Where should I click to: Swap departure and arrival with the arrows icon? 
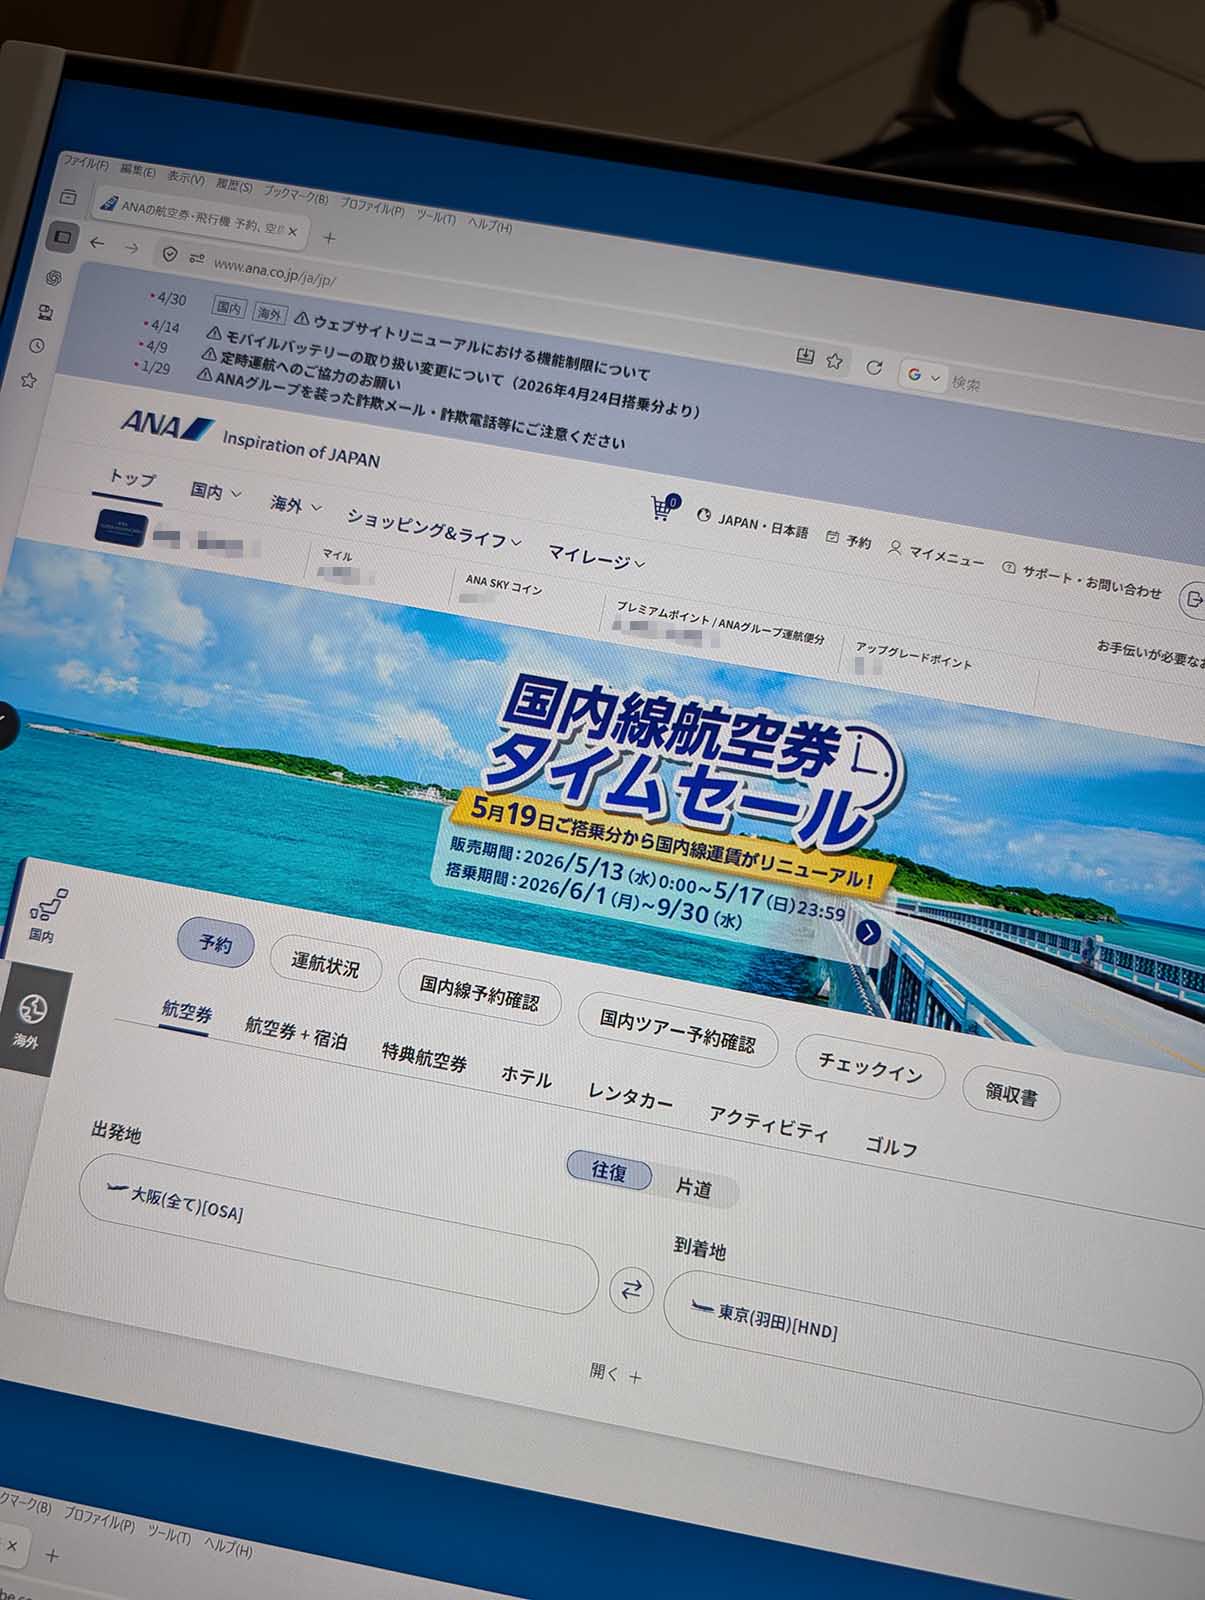click(631, 1290)
